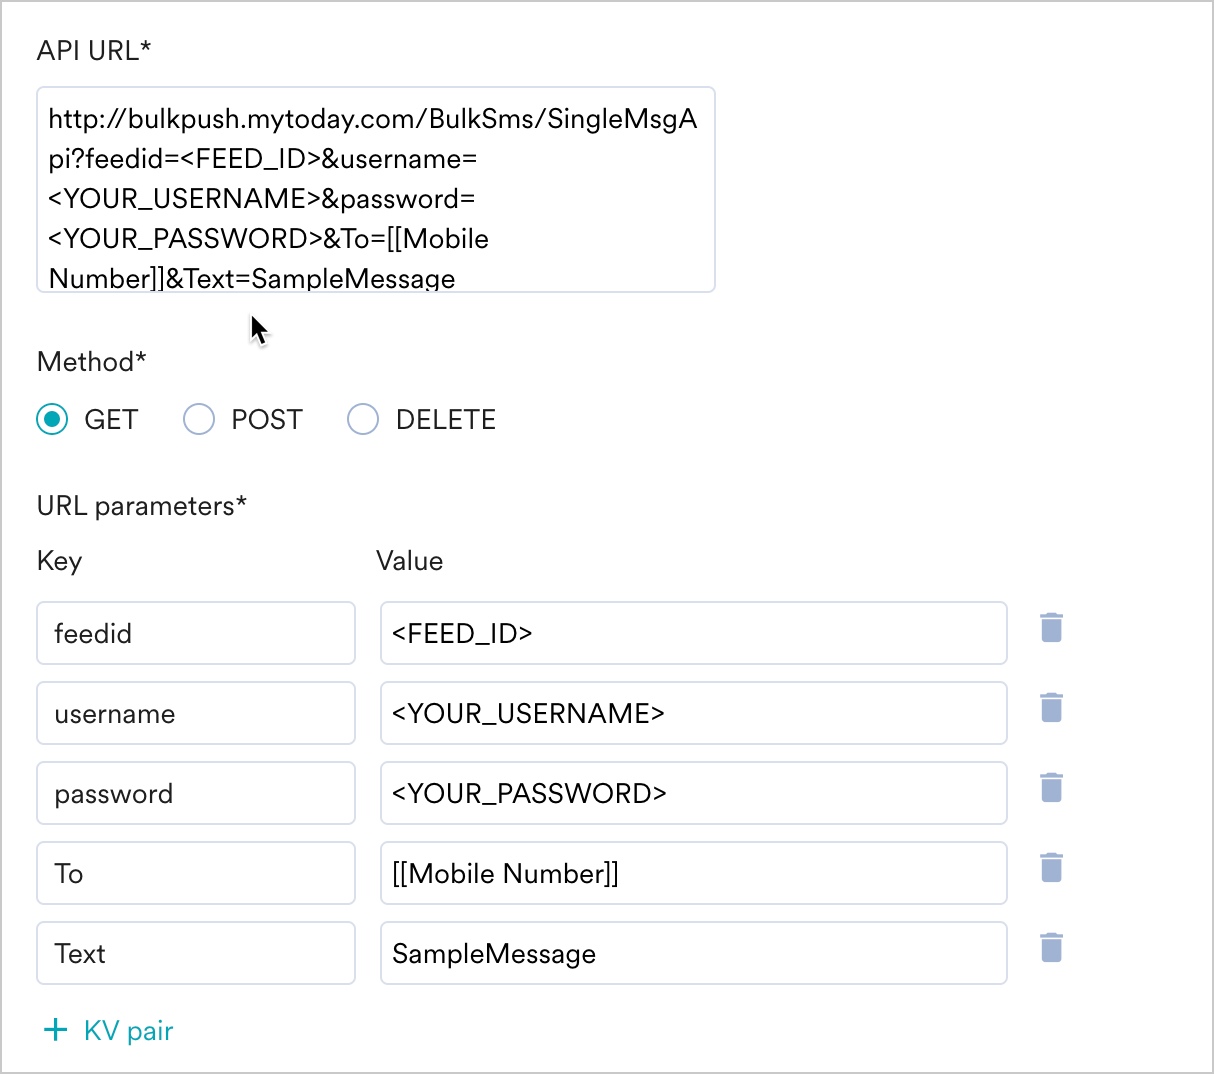Delete the username parameter row

[x=1051, y=708]
